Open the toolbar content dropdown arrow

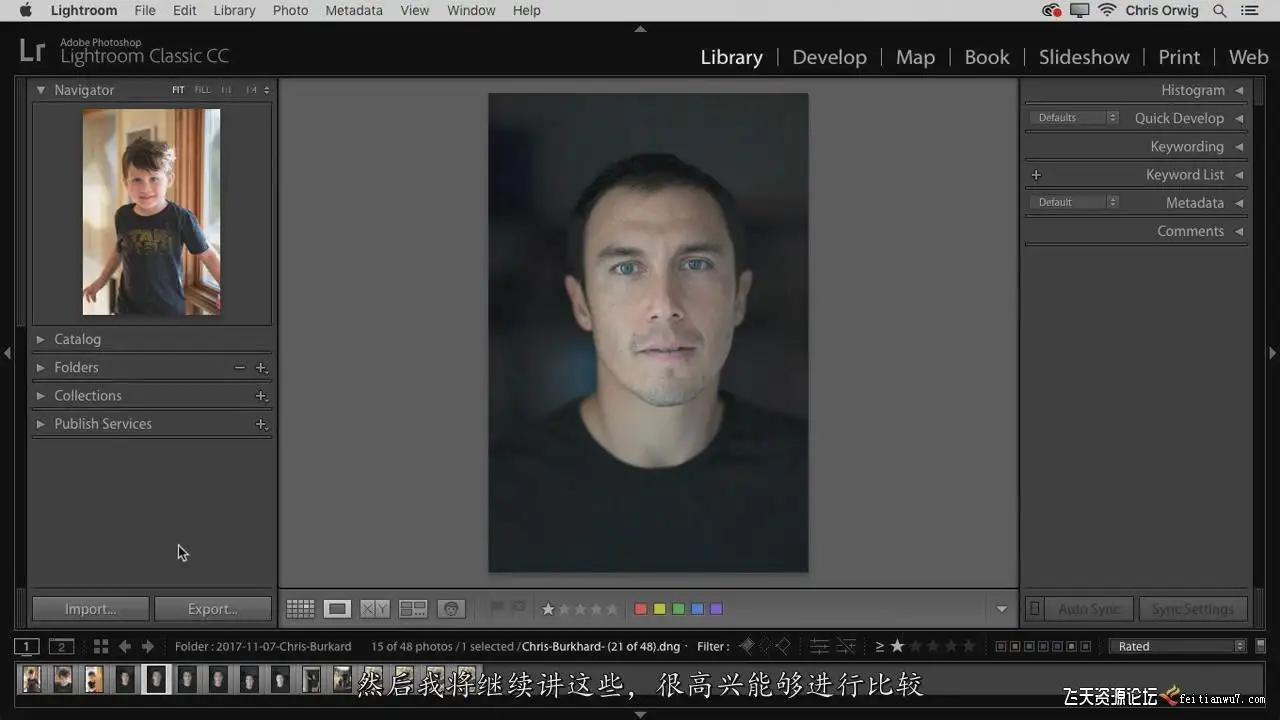tap(1002, 609)
